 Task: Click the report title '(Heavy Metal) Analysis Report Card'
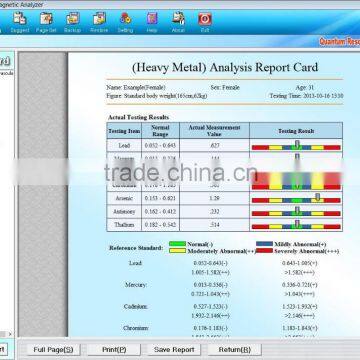click(x=225, y=67)
